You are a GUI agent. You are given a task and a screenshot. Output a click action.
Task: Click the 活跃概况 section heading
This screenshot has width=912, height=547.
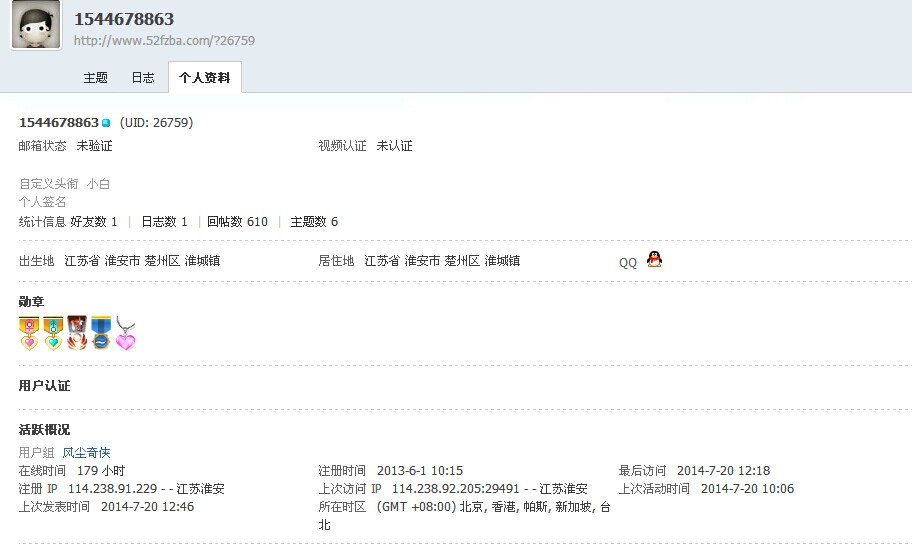(44, 429)
